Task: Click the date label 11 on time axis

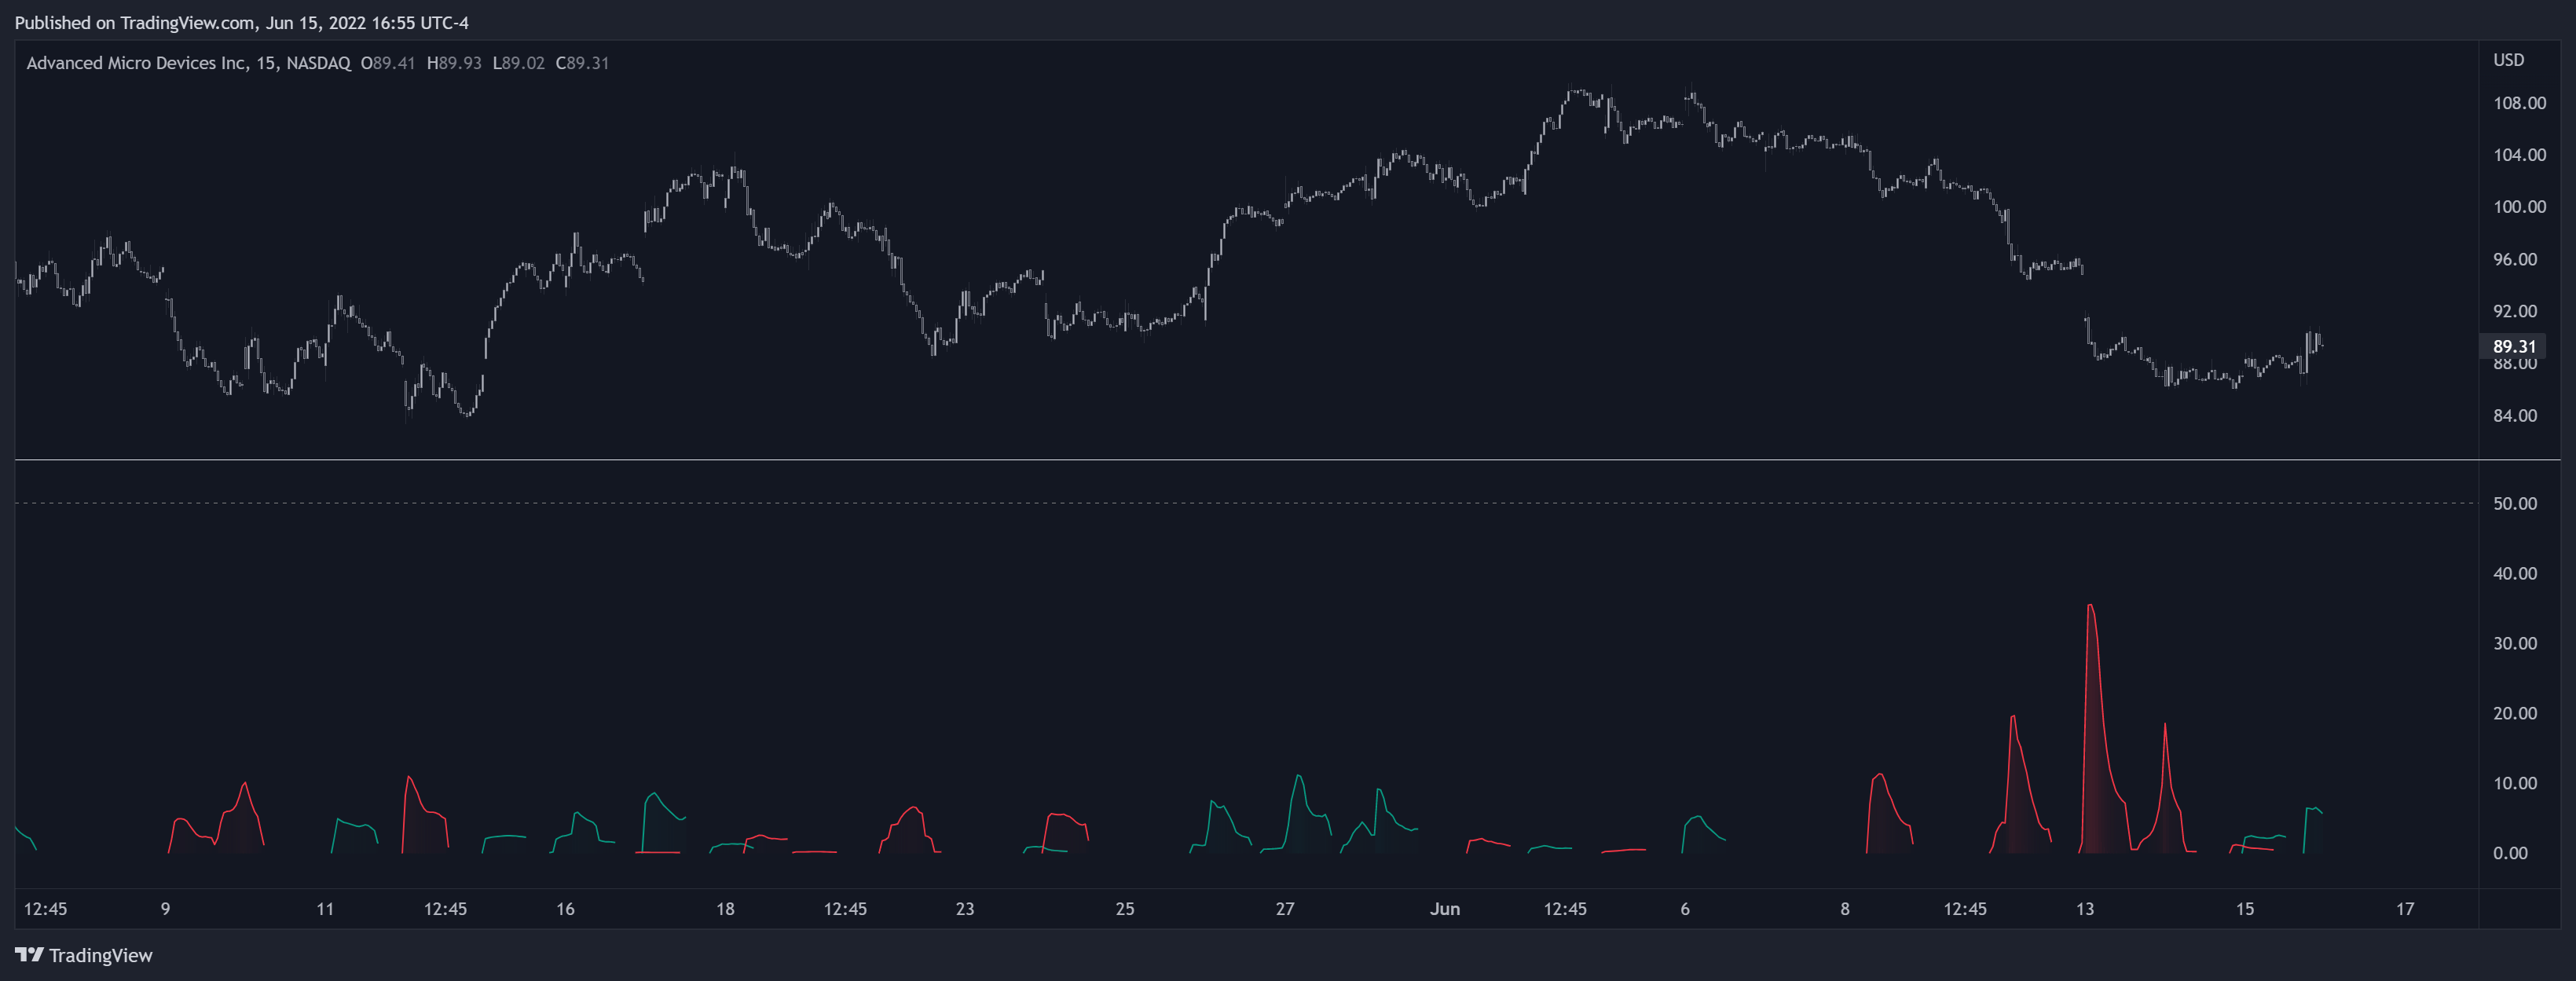Action: coord(325,909)
